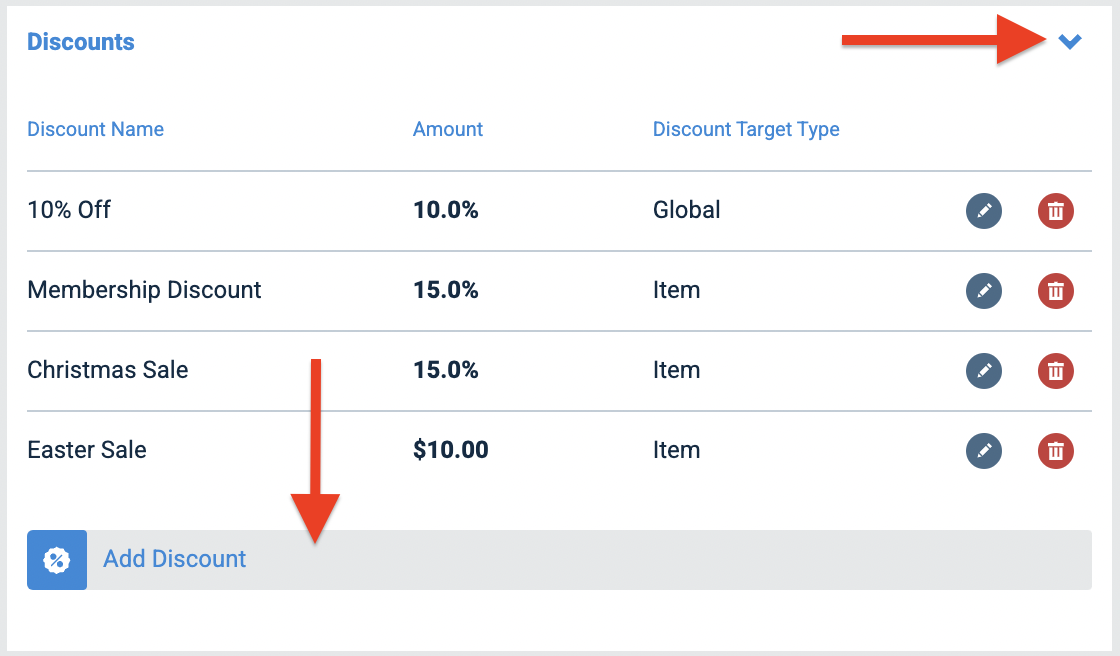Select the 10% Off discount row
The image size is (1120, 656).
click(68, 210)
